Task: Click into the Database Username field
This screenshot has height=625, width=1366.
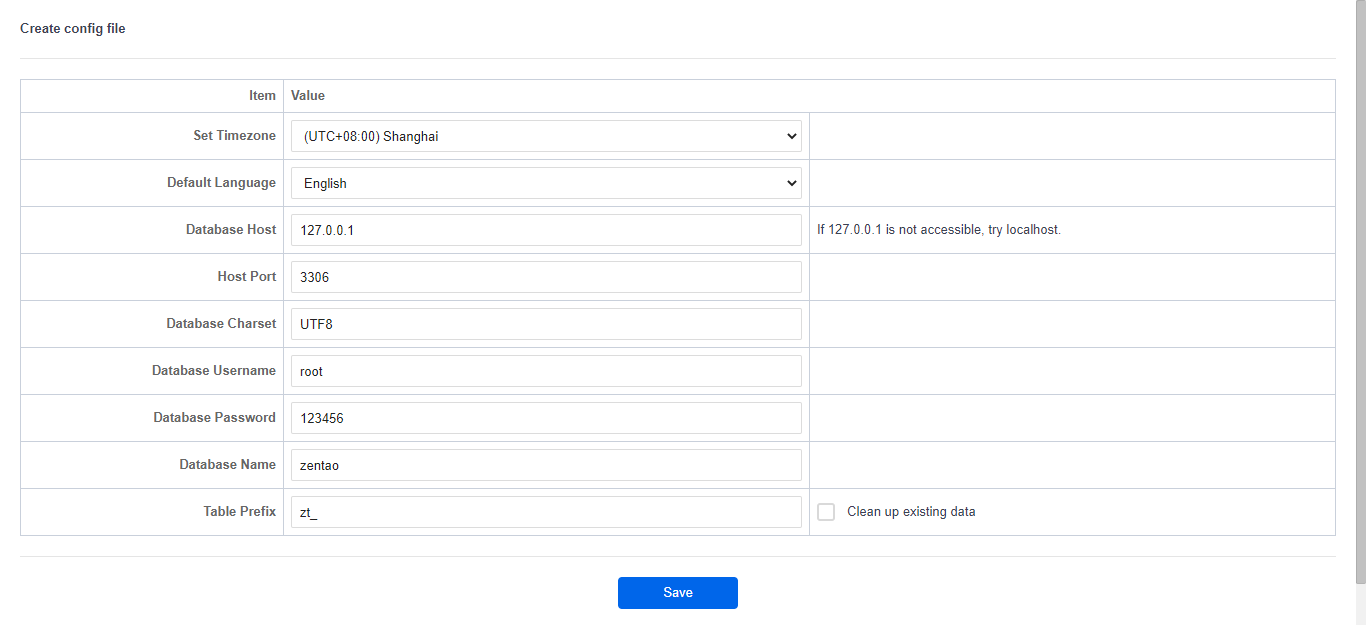Action: [x=546, y=371]
